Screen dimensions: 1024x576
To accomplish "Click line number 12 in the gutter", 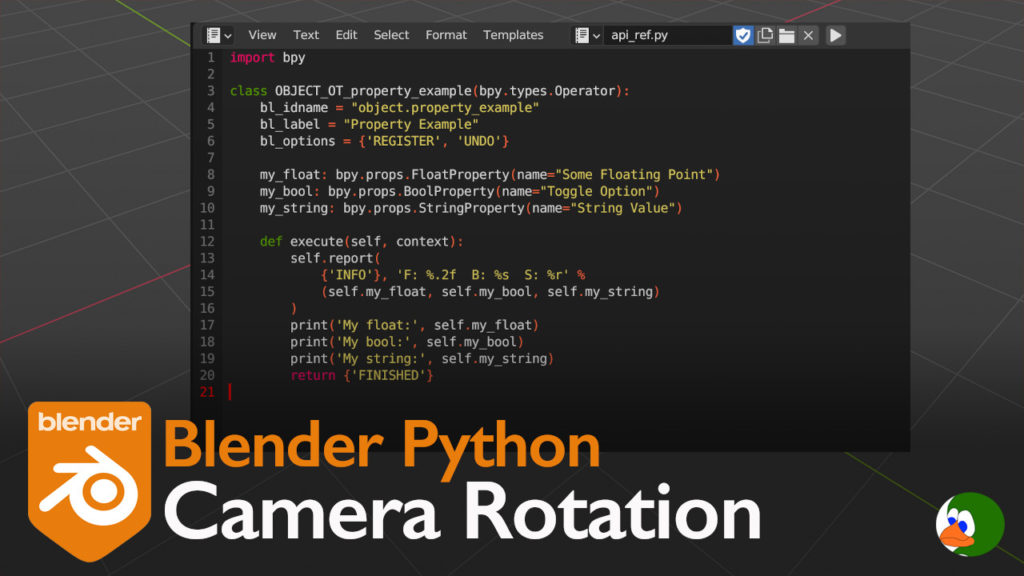I will pos(208,242).
